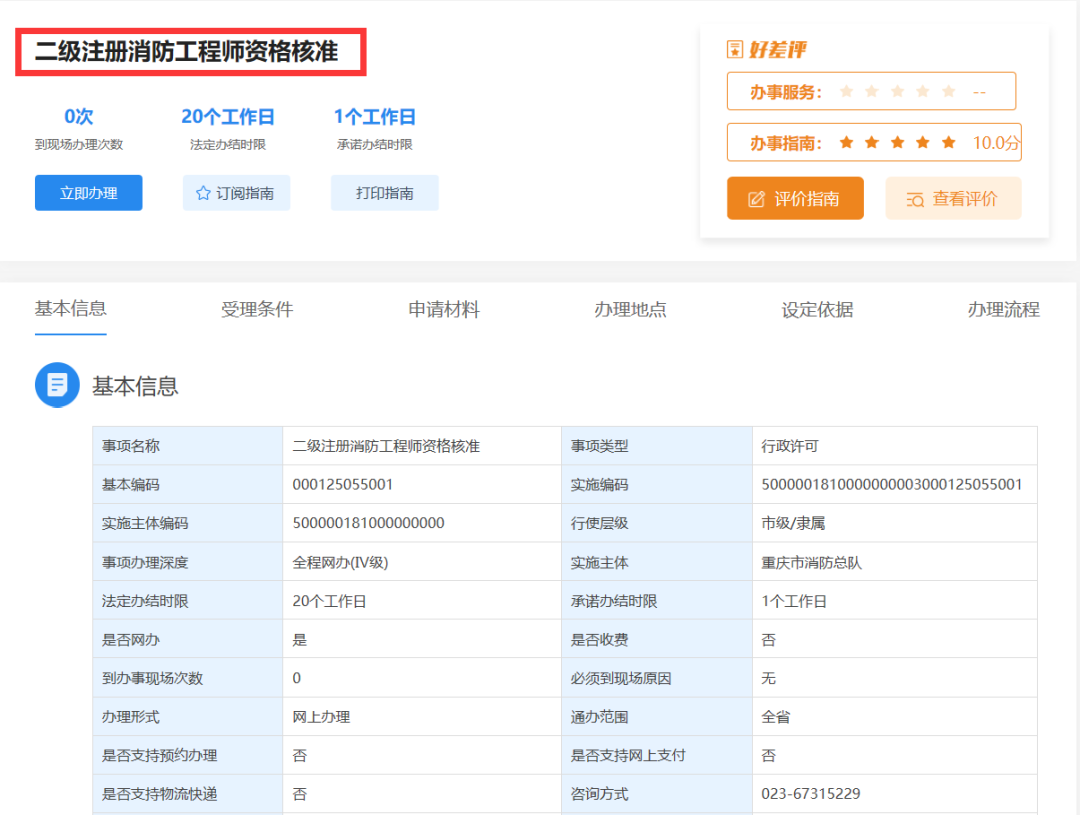Click third orange star in 办事指南 rating

pyautogui.click(x=897, y=143)
